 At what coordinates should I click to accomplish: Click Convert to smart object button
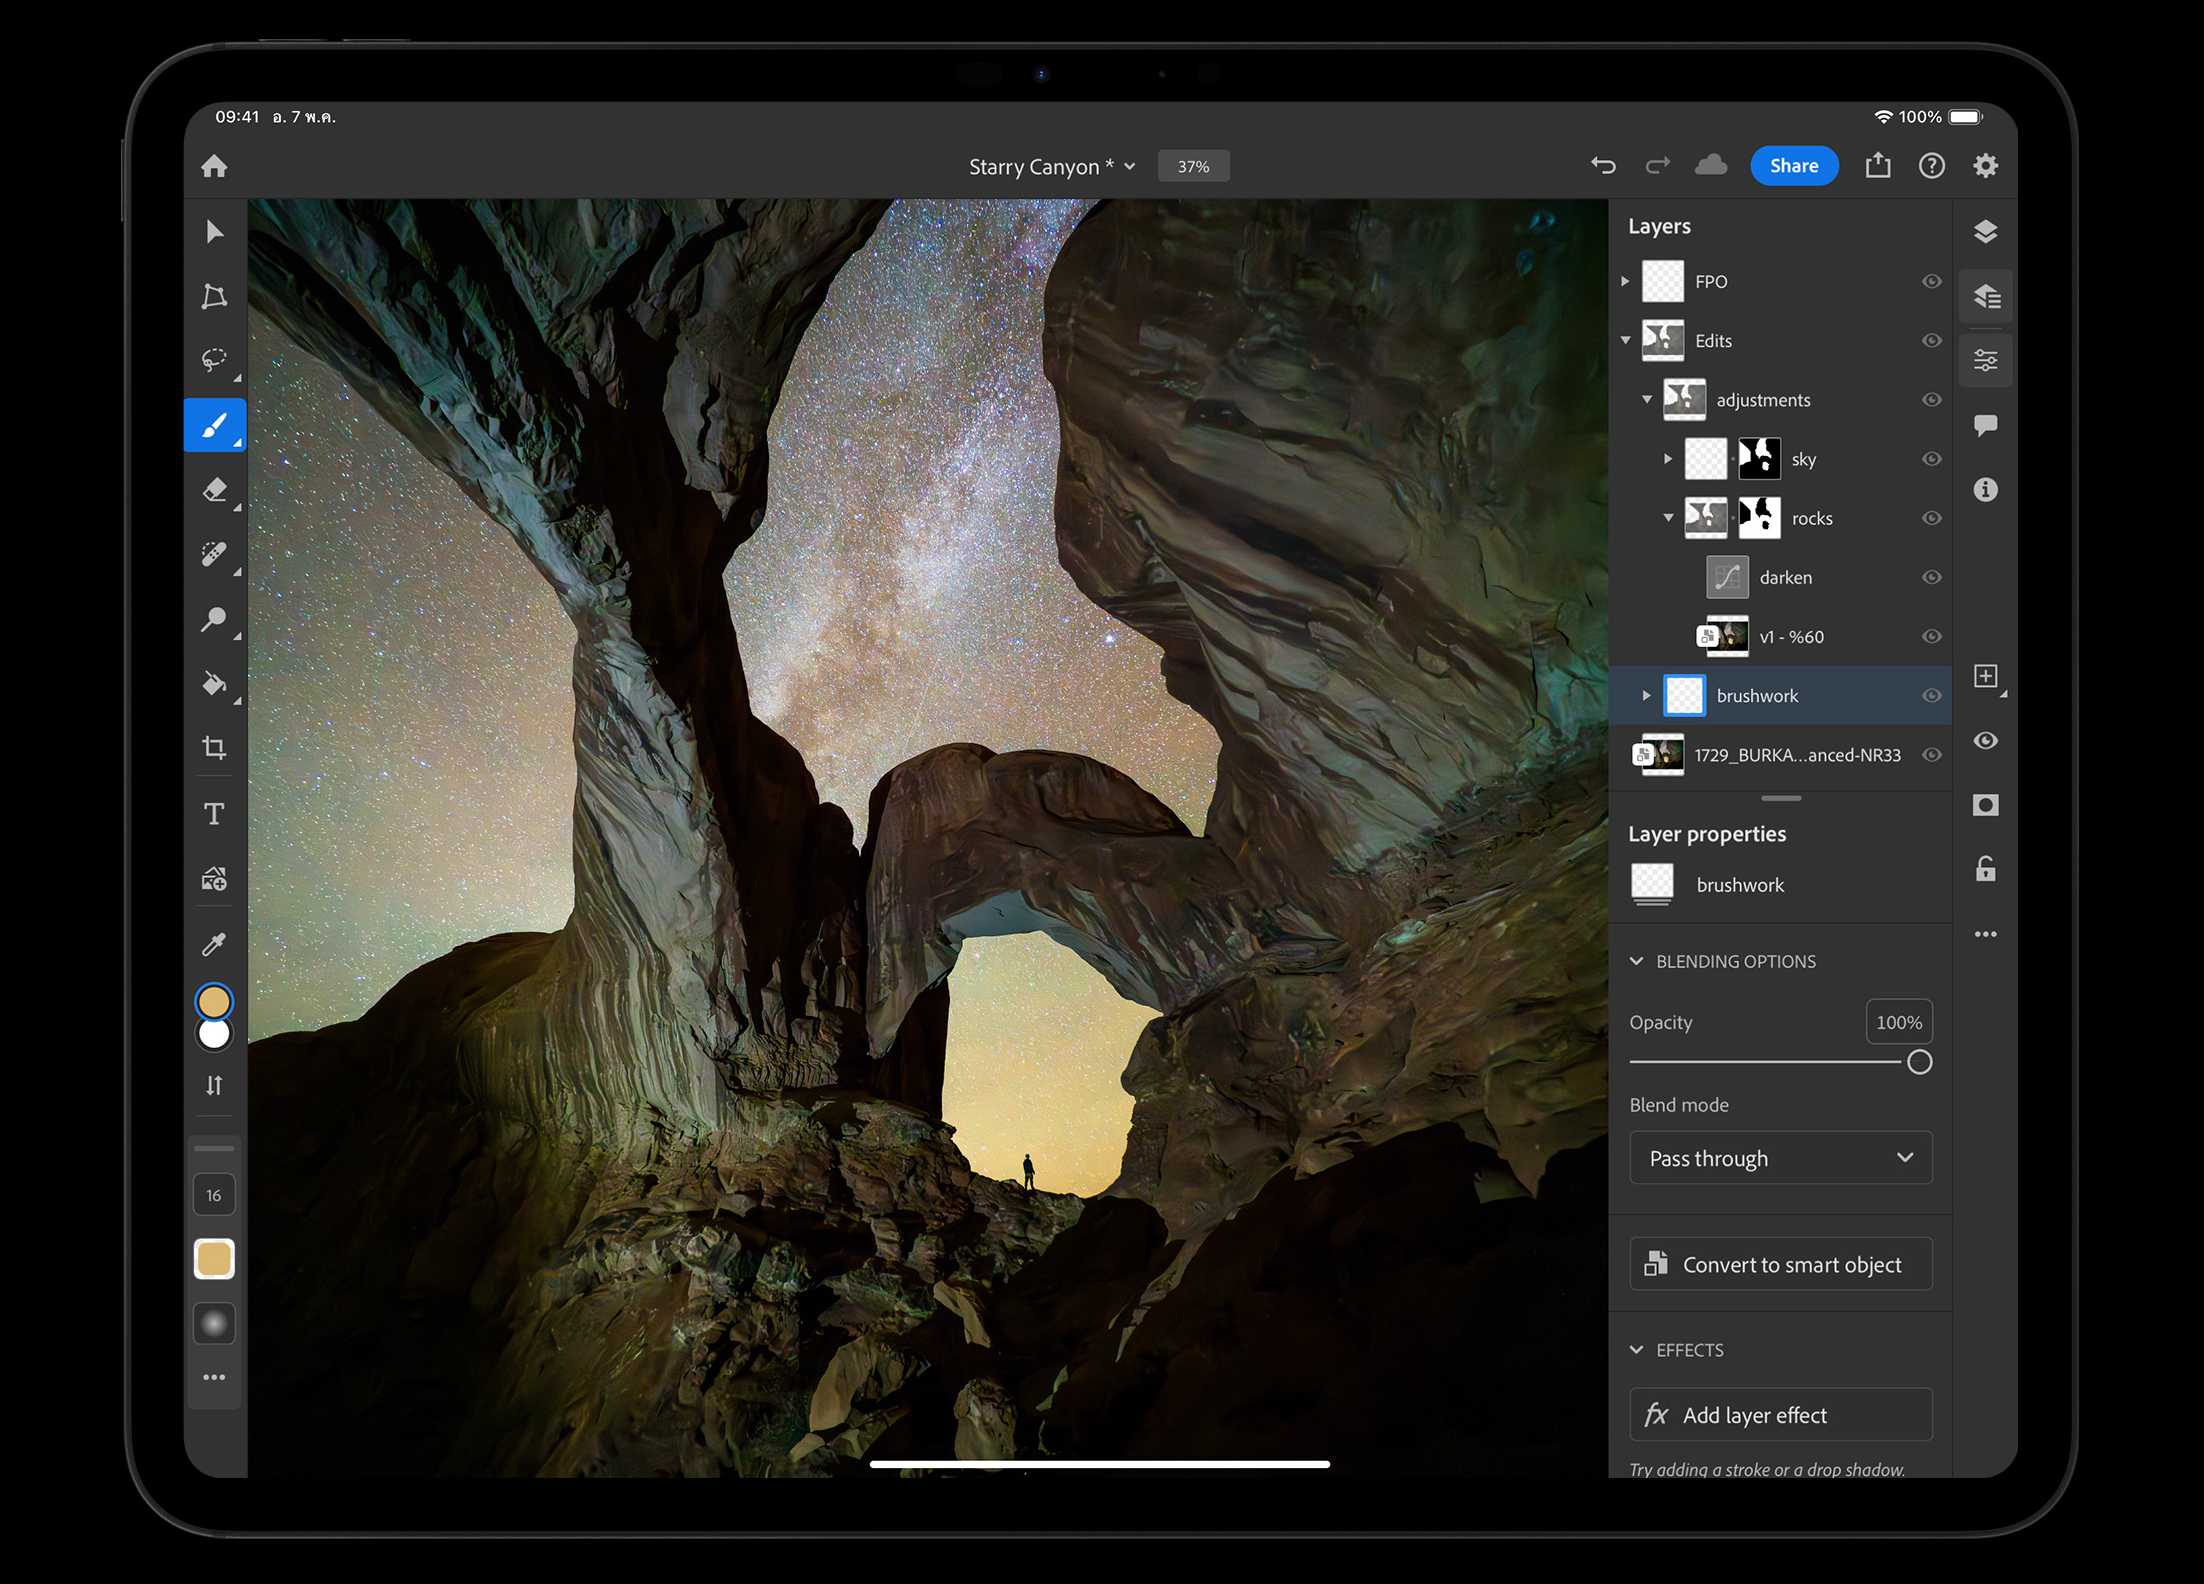1780,1265
